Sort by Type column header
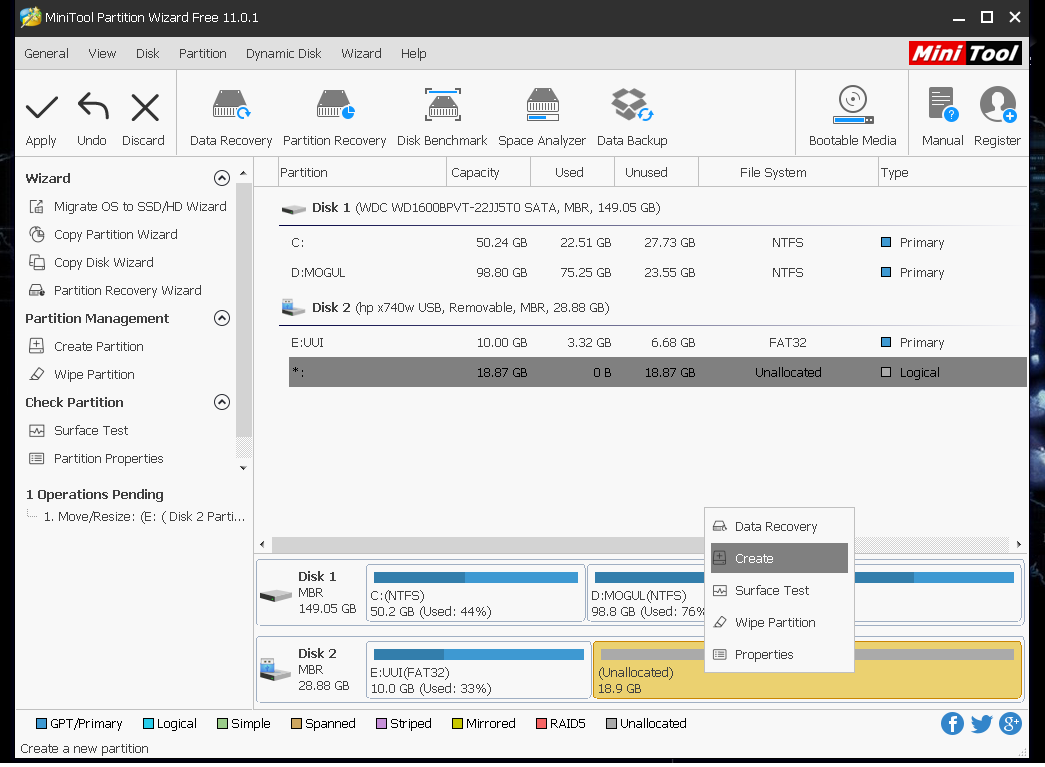Viewport: 1045px width, 767px height. click(x=953, y=173)
